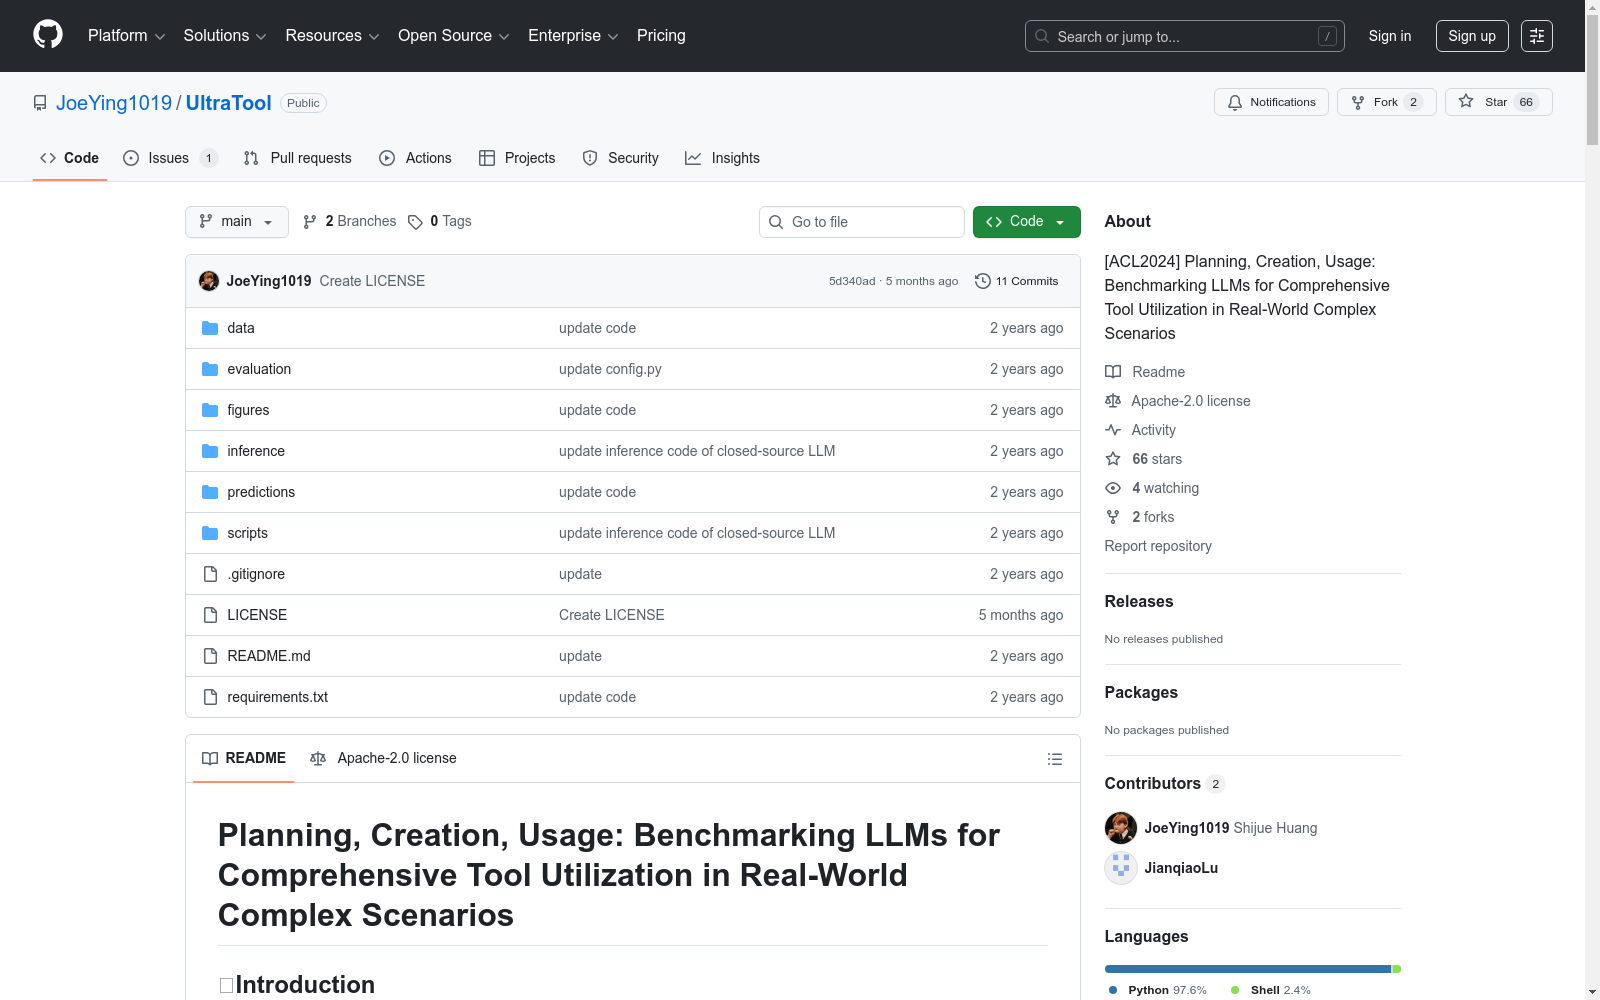Click the Sign up button
1600x1000 pixels.
pyautogui.click(x=1472, y=36)
